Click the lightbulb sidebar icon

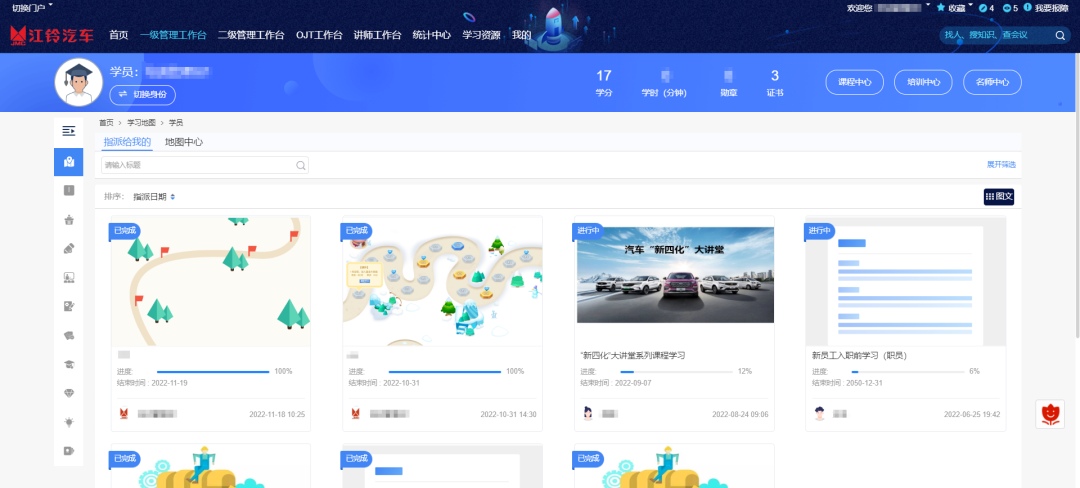tap(68, 422)
